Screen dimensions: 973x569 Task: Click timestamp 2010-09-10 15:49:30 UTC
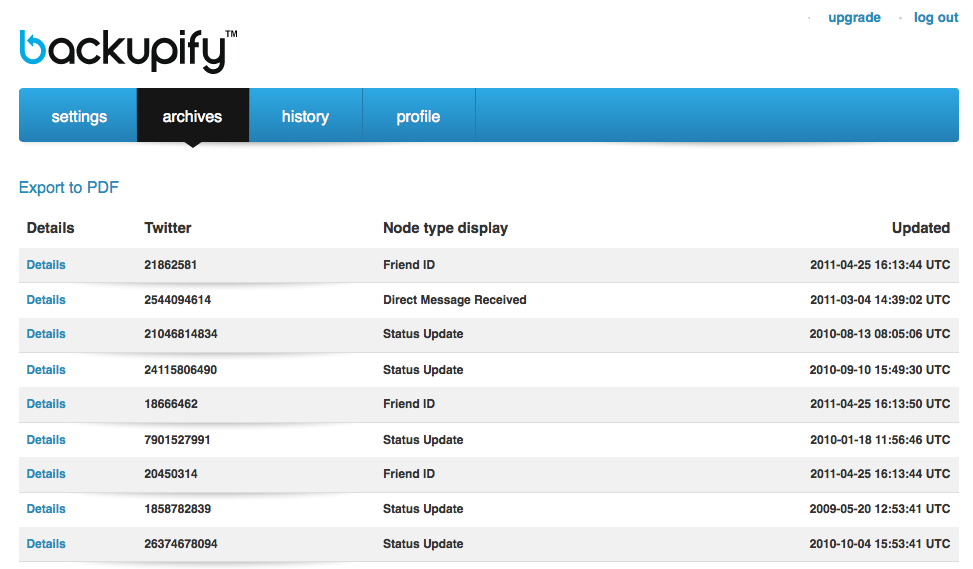click(880, 370)
